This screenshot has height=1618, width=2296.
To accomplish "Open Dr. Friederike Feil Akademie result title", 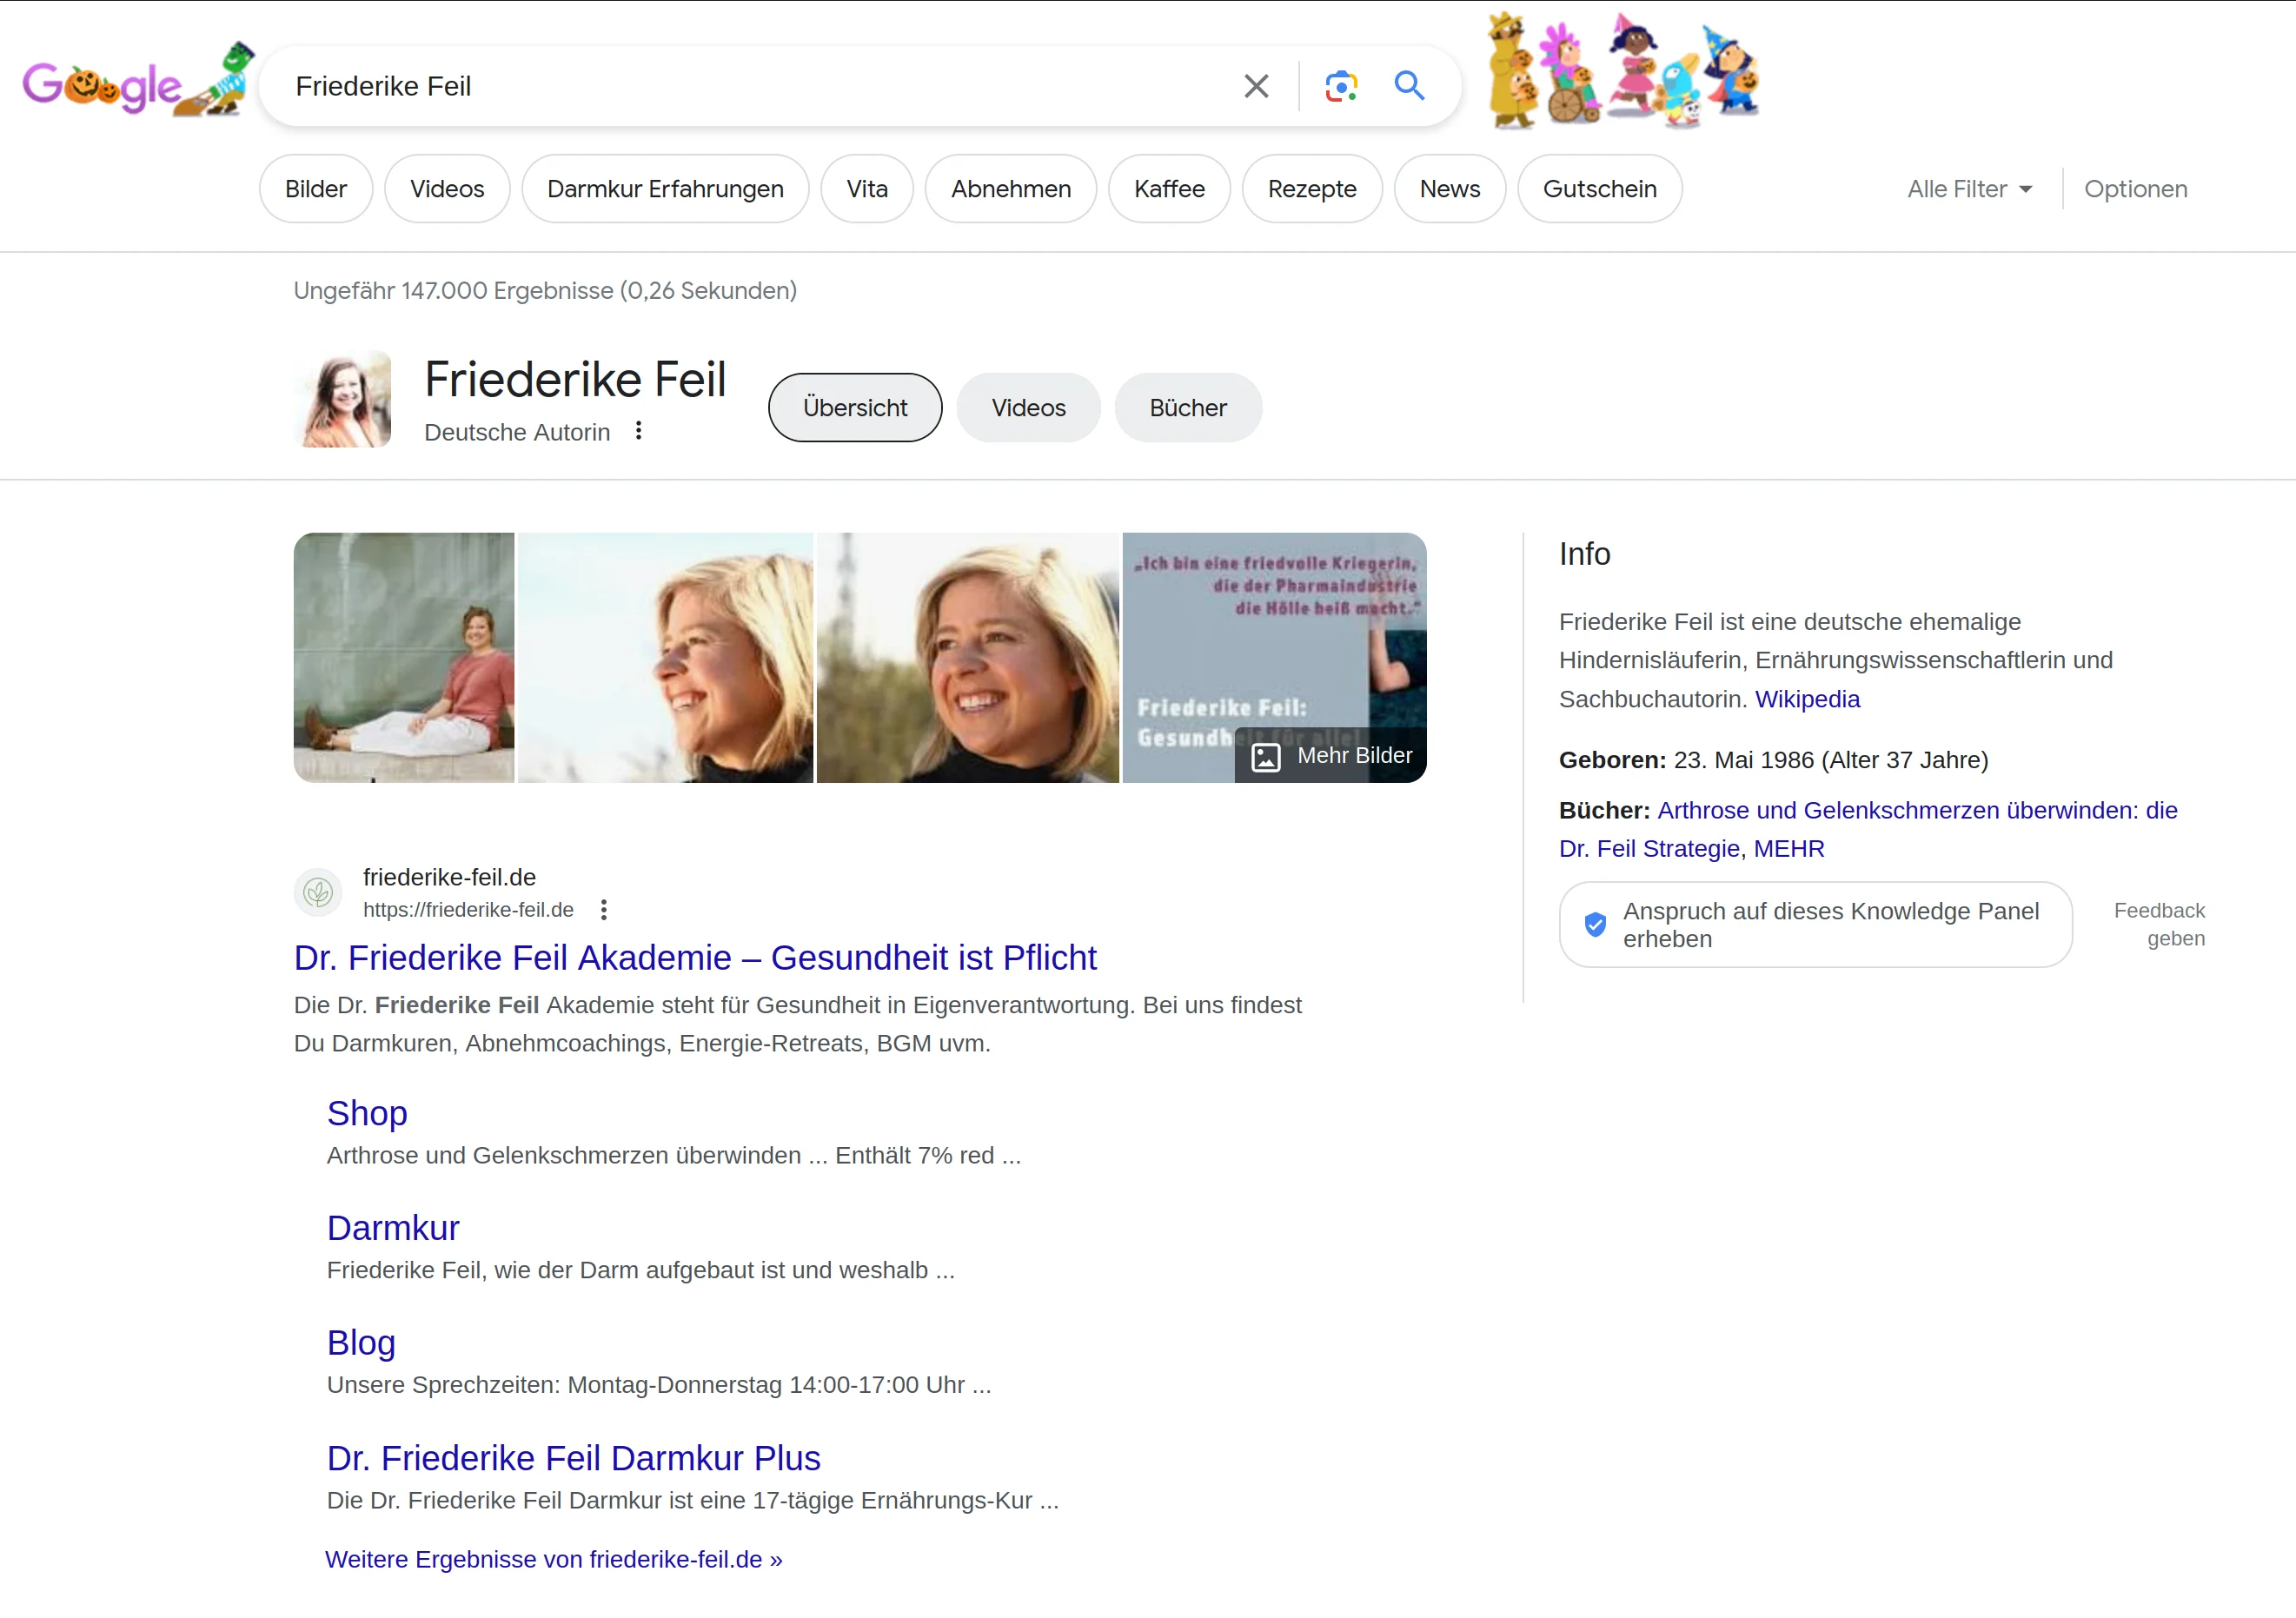I will pos(695,958).
